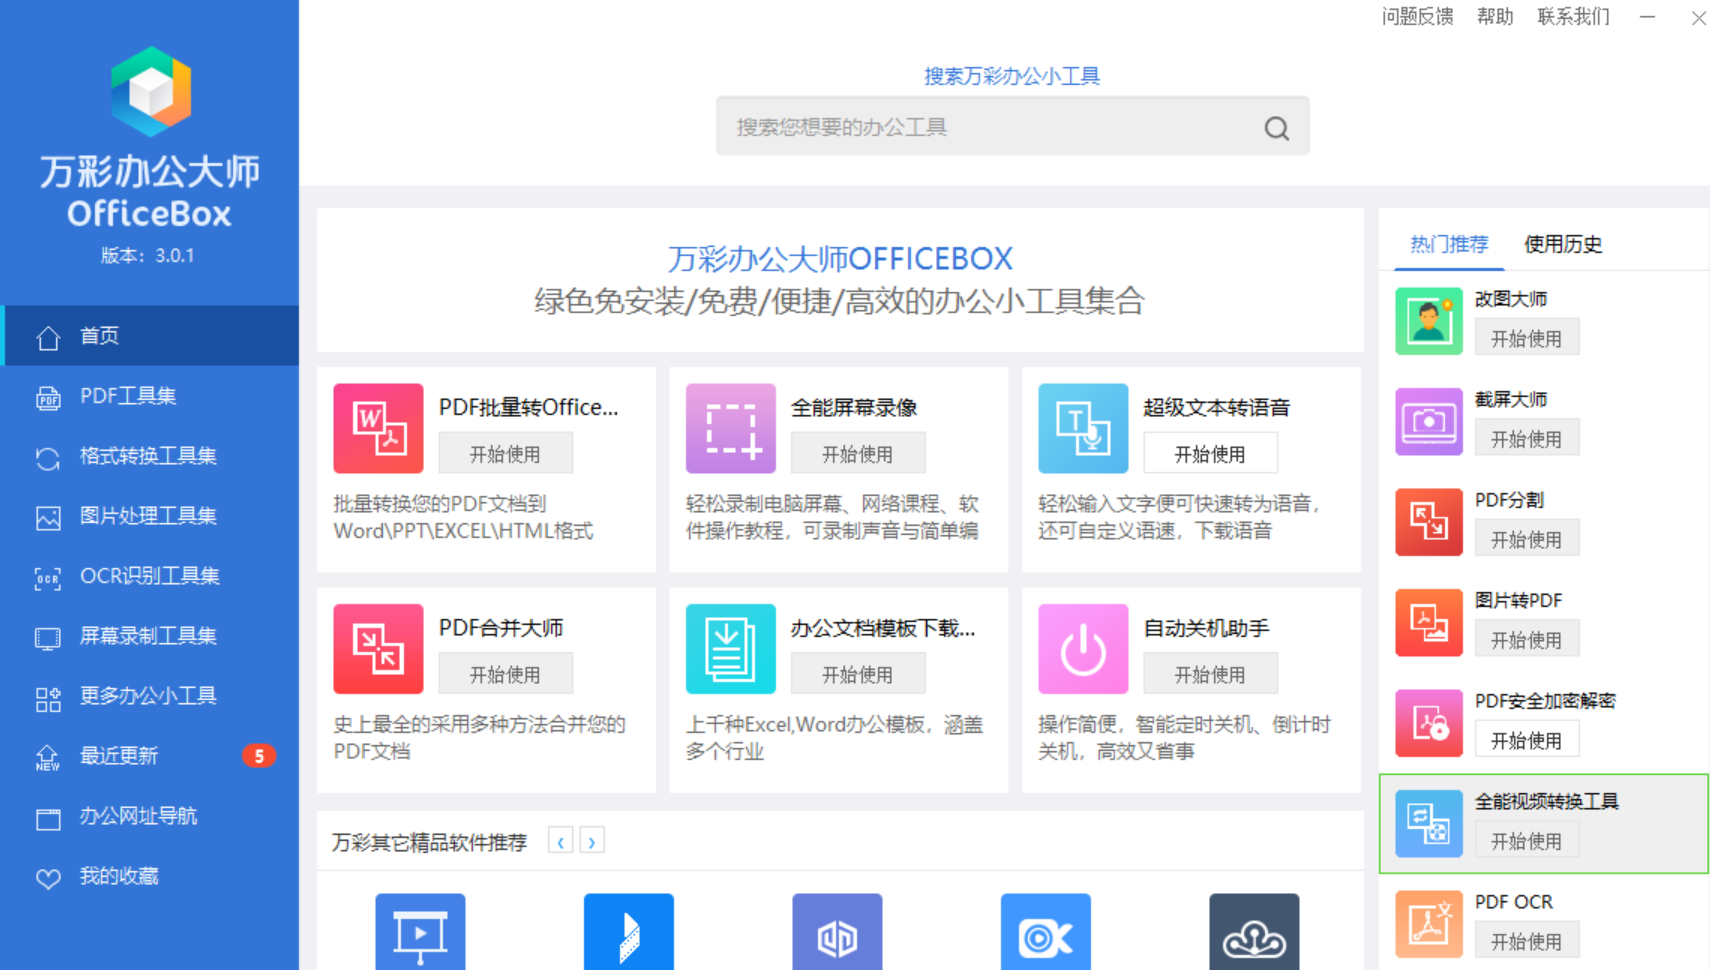Viewport: 1710px width, 970px height.
Task: Click the 全能视频转换工具 icon
Action: (x=1429, y=823)
